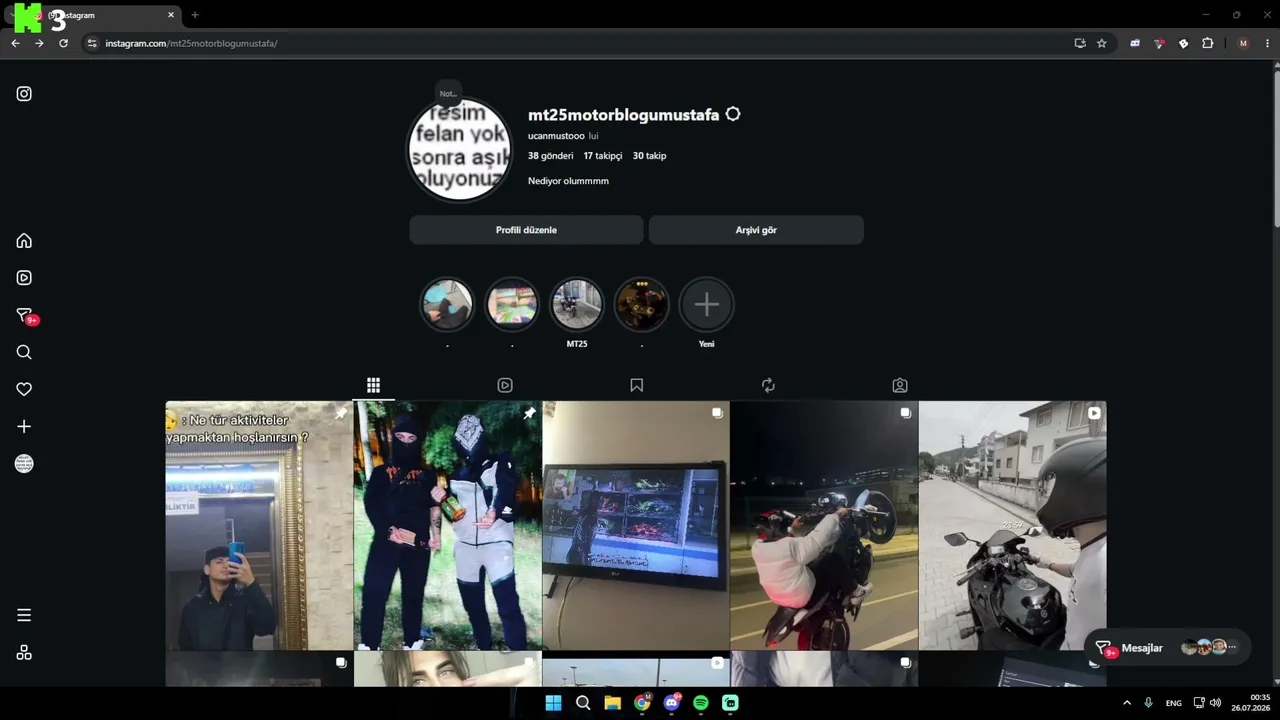This screenshot has height=720, width=1280.
Task: Open Windows Start menu
Action: pos(553,703)
